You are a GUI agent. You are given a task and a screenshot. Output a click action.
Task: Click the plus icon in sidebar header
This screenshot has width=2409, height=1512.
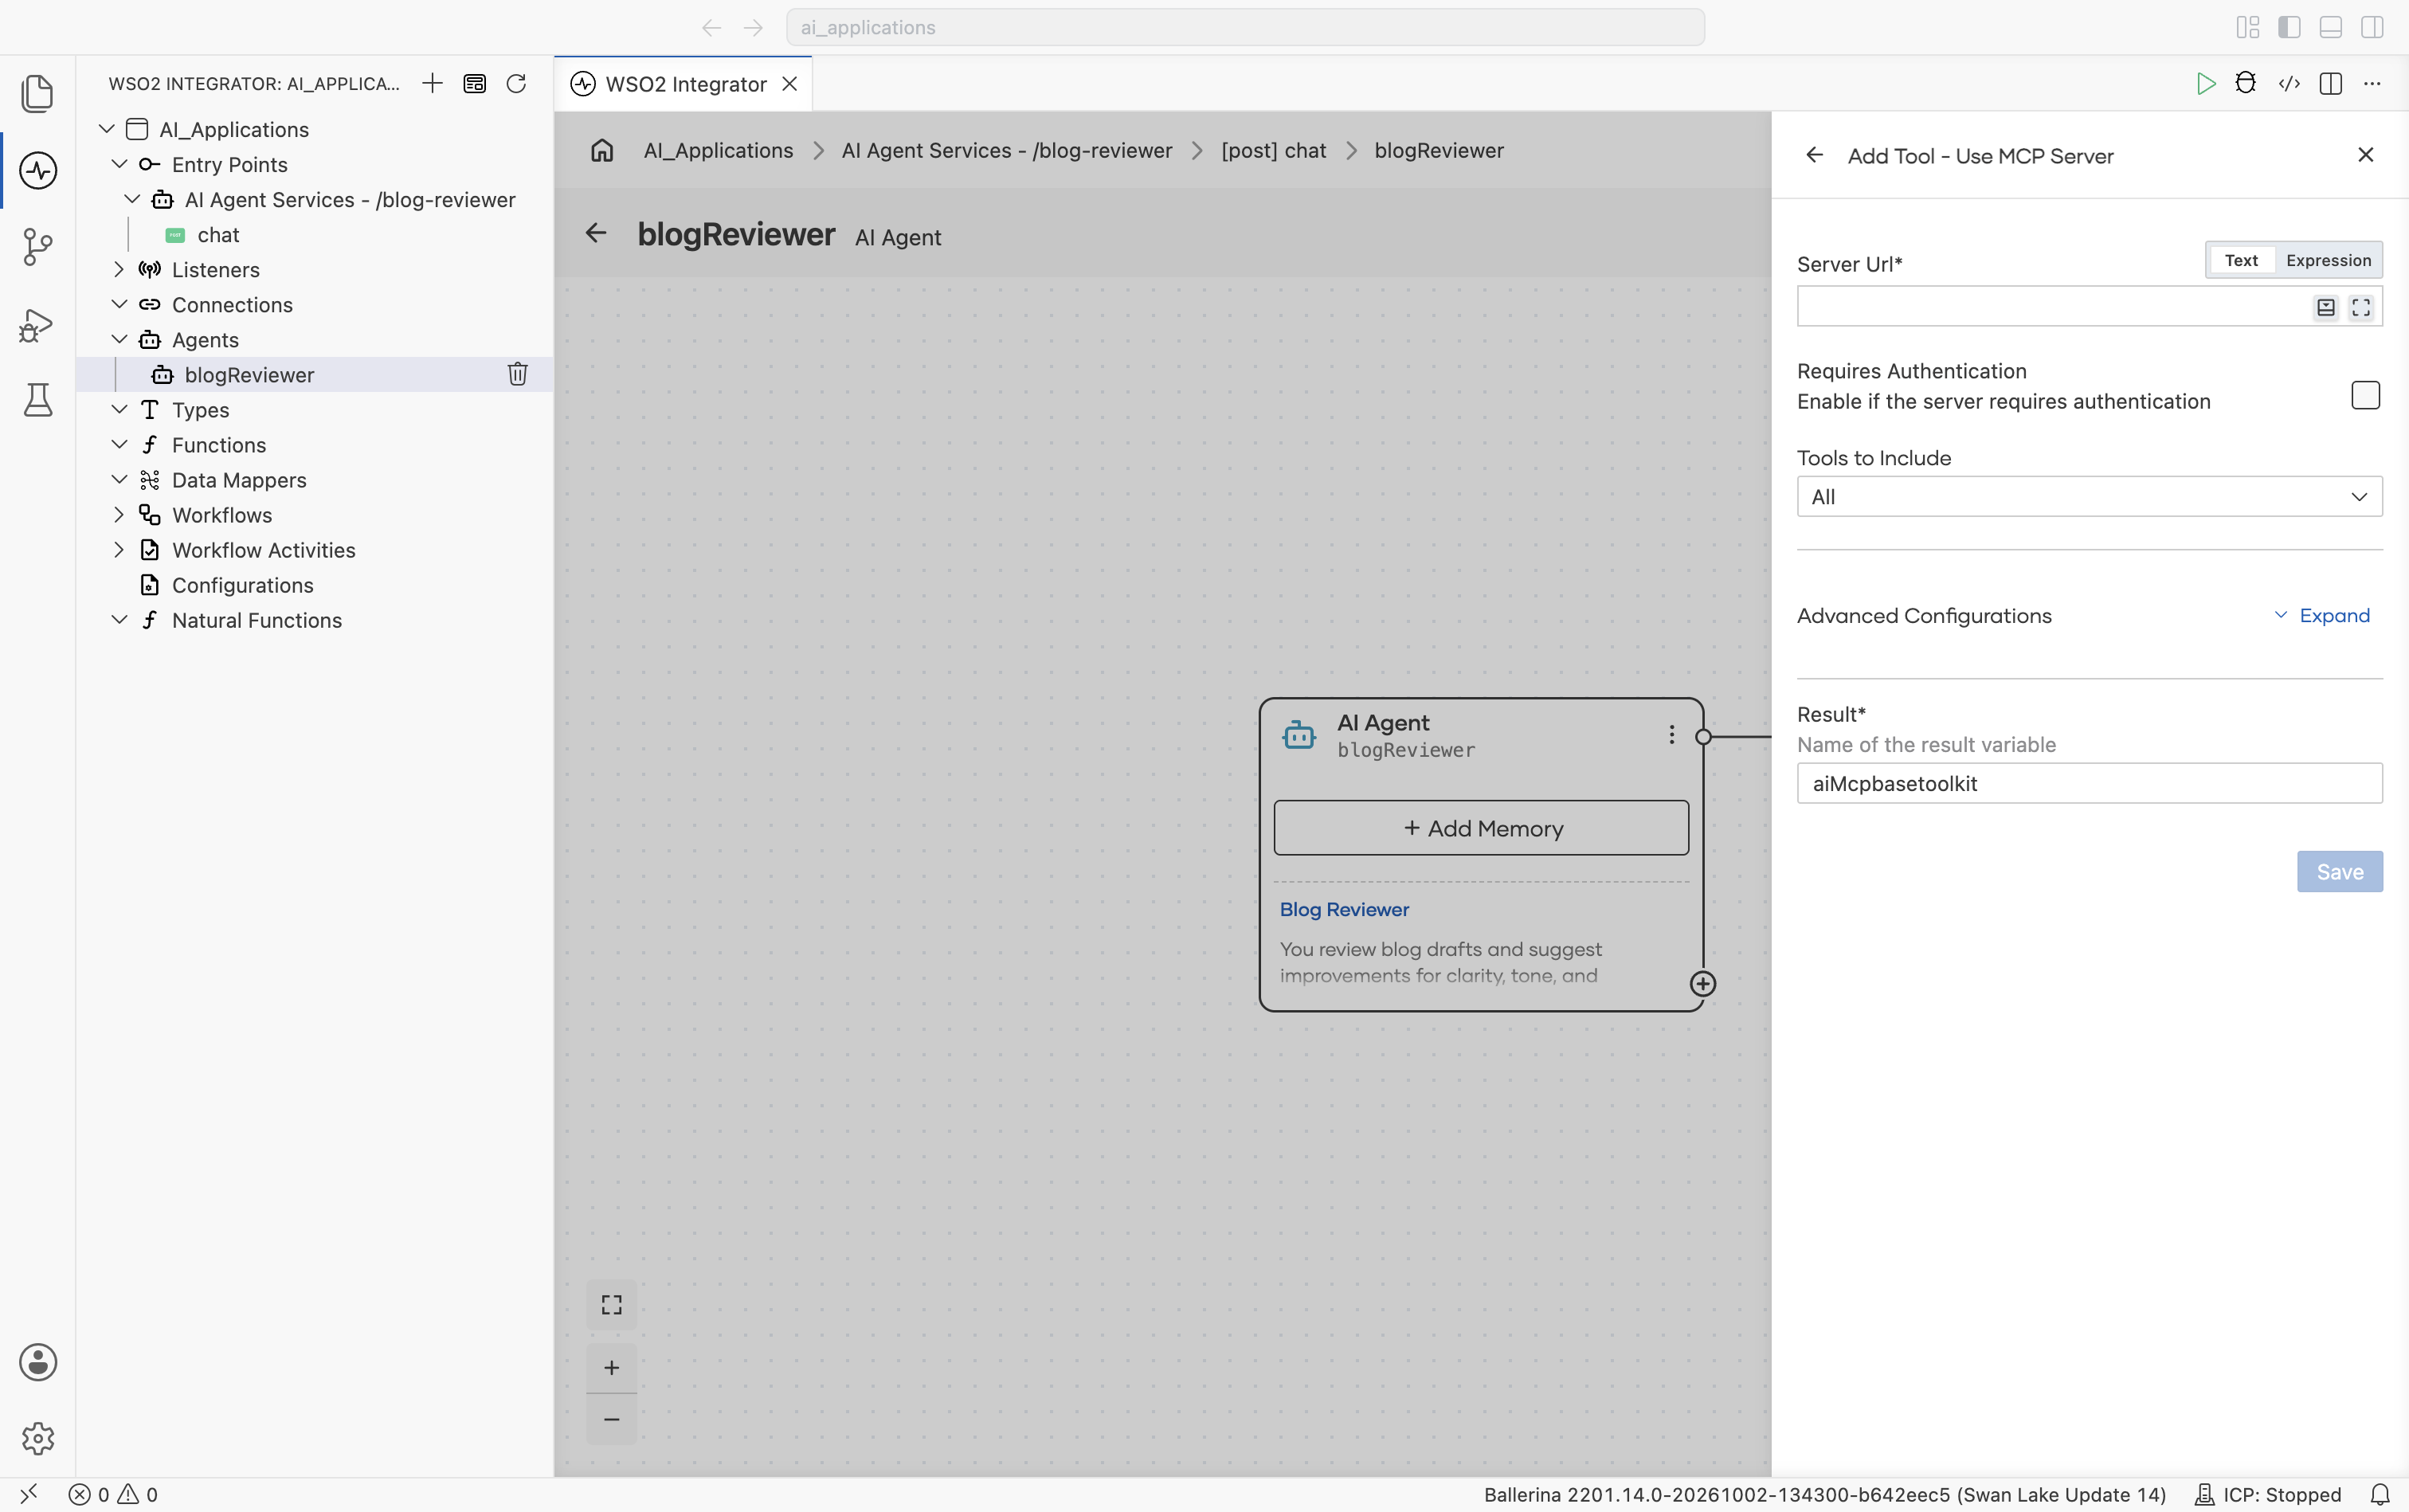(432, 83)
